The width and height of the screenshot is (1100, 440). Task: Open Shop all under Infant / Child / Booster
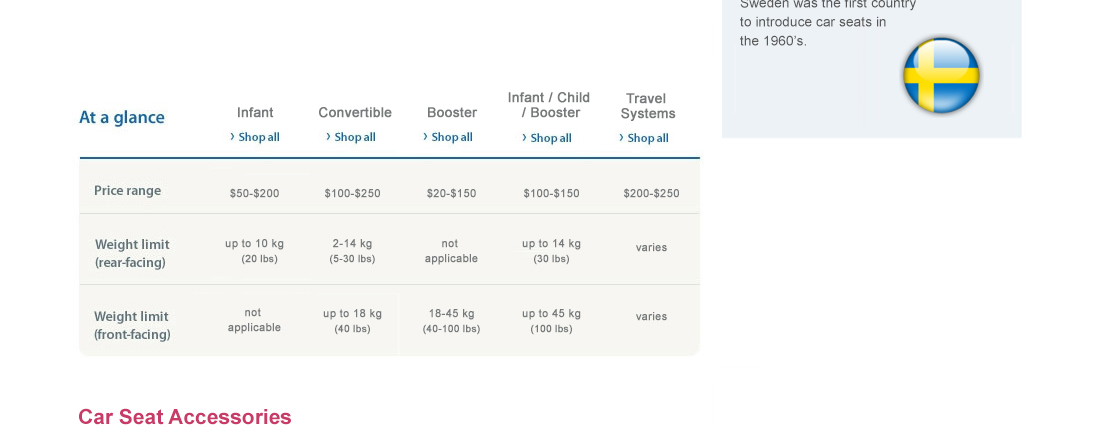(550, 138)
